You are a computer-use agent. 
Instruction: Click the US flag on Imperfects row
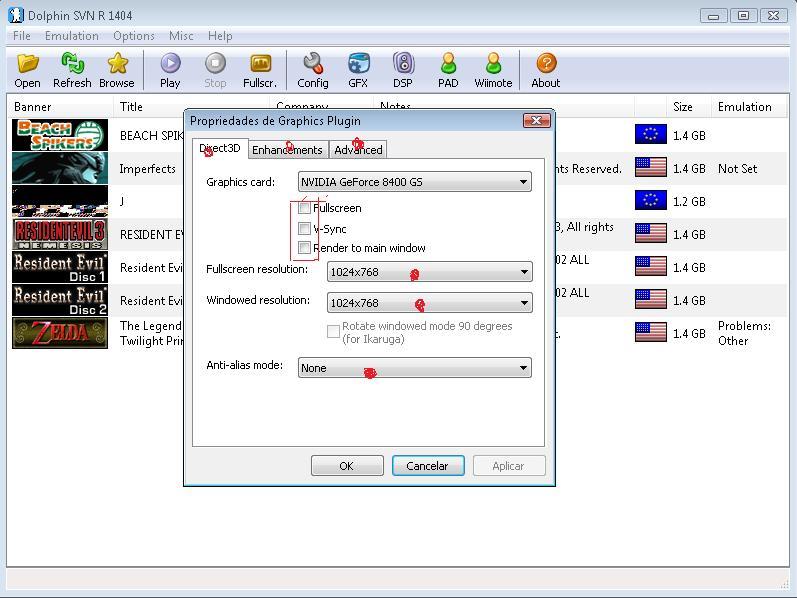click(x=651, y=167)
